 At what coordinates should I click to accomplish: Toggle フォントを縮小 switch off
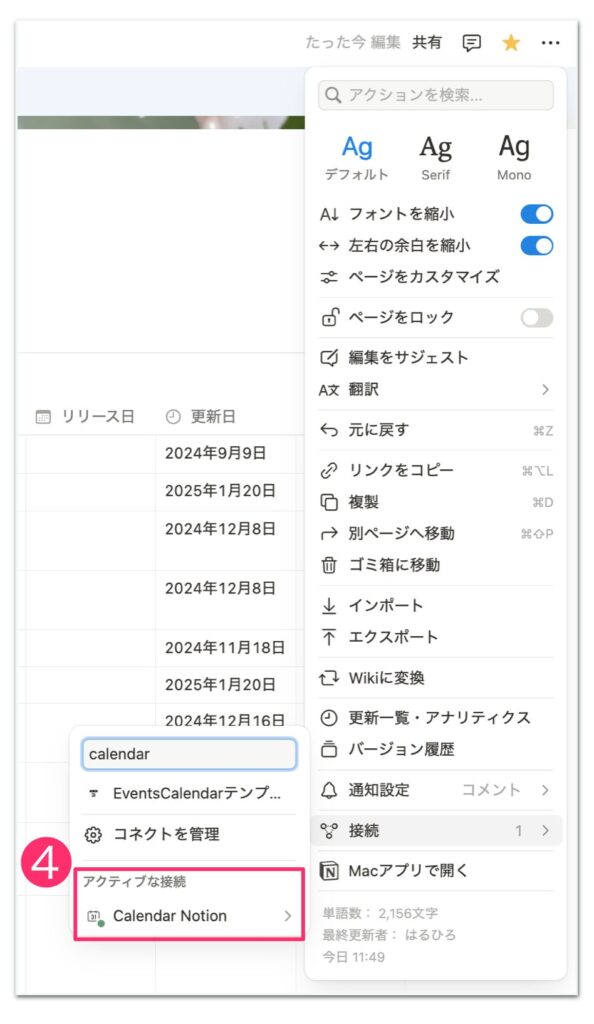537,214
